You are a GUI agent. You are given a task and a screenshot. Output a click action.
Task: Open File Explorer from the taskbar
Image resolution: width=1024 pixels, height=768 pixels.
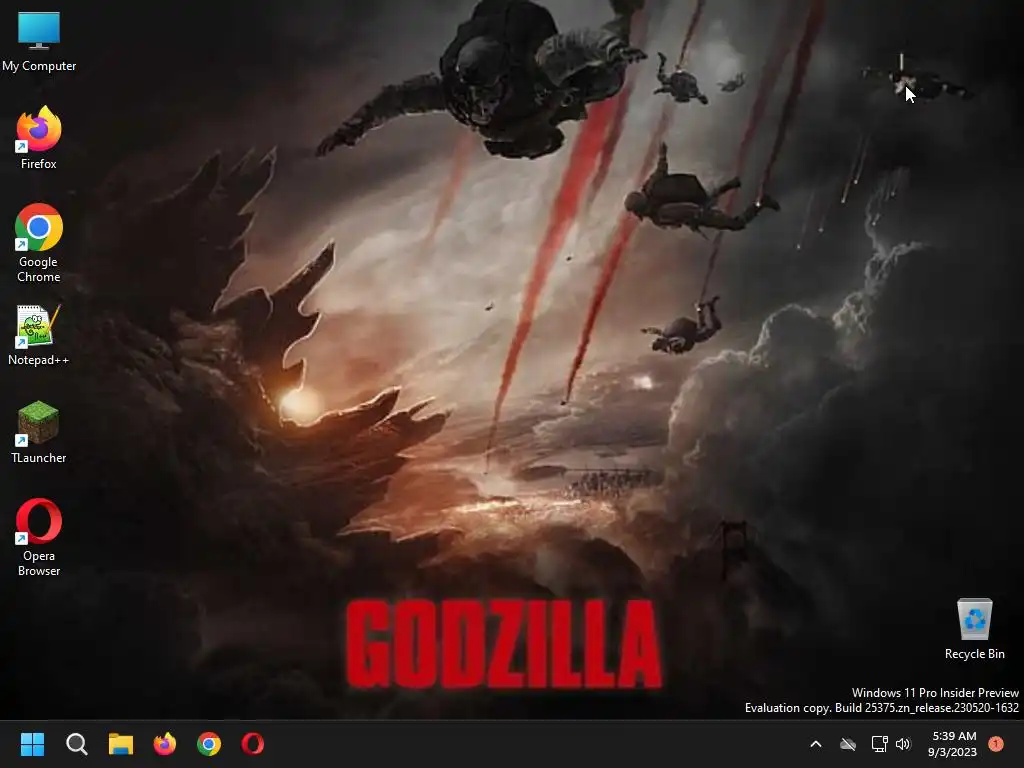[x=121, y=744]
